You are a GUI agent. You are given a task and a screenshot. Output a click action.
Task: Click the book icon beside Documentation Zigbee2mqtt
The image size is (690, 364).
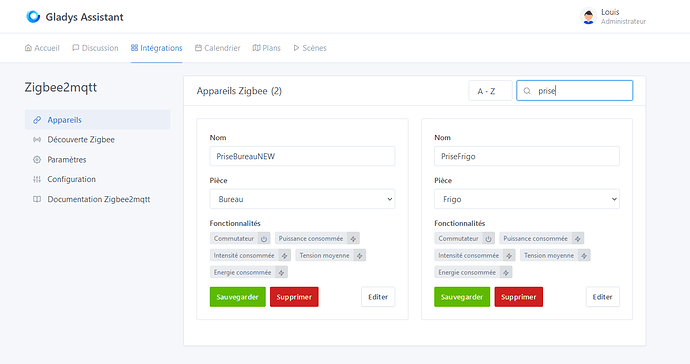pos(37,199)
